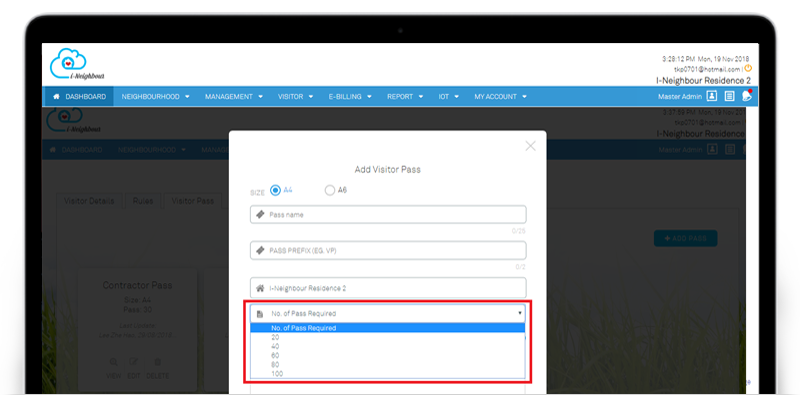Collapse the No. of Pass Required combo box
The width and height of the screenshot is (800, 395).
point(388,313)
